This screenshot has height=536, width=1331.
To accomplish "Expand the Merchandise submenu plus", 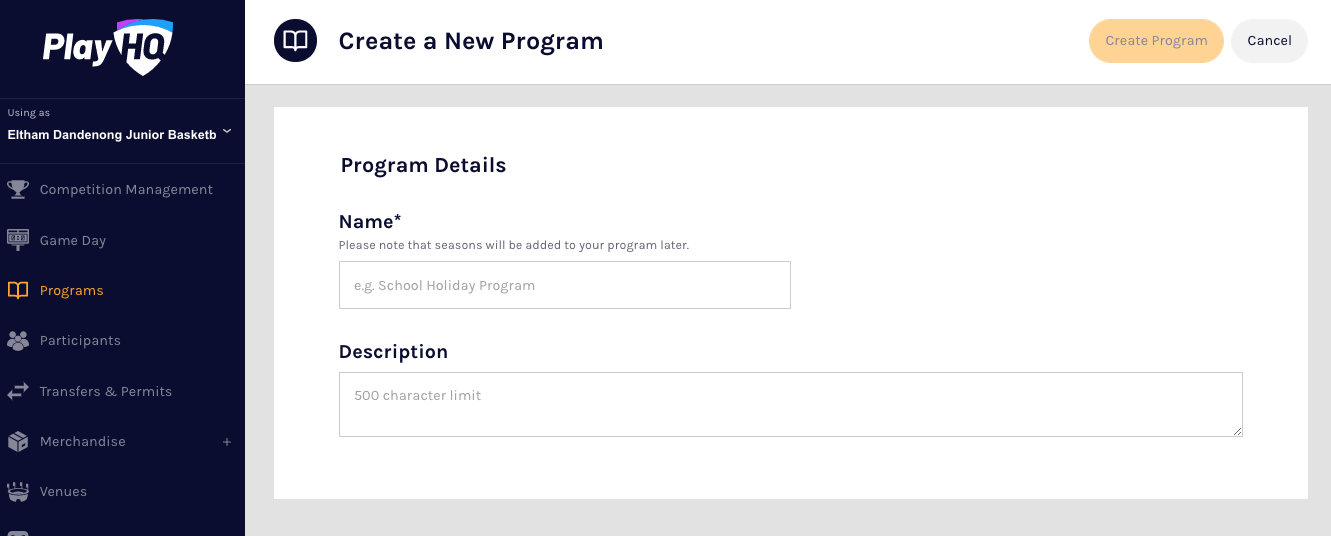I will [227, 442].
